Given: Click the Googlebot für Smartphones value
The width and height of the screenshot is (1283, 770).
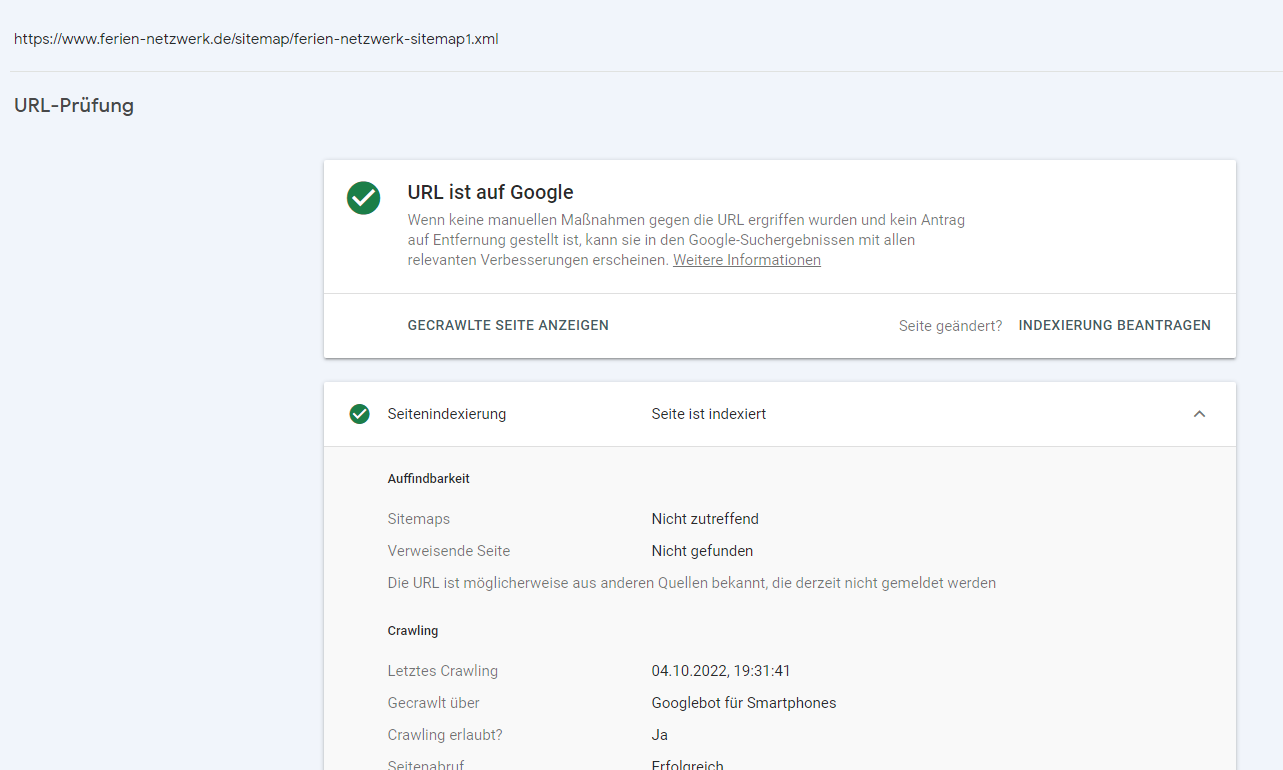Looking at the screenshot, I should [744, 703].
